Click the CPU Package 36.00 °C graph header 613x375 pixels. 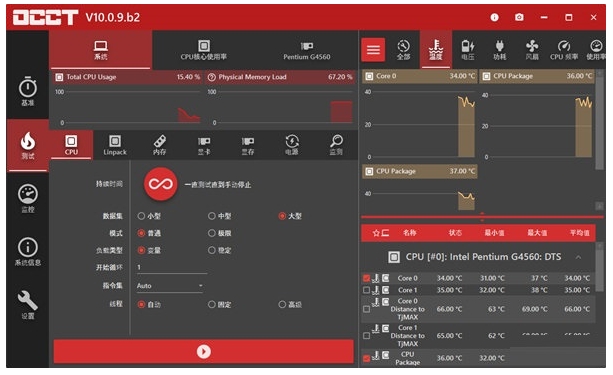tap(537, 76)
